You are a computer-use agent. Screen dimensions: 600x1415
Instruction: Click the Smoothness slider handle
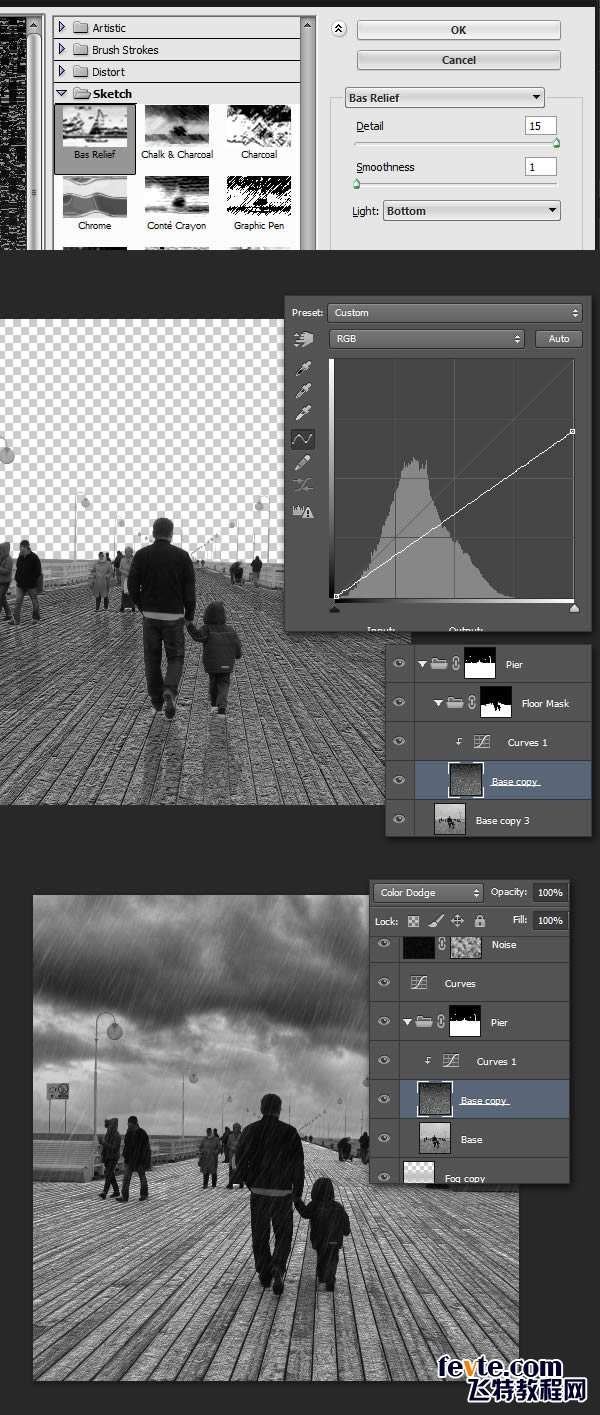[356, 184]
